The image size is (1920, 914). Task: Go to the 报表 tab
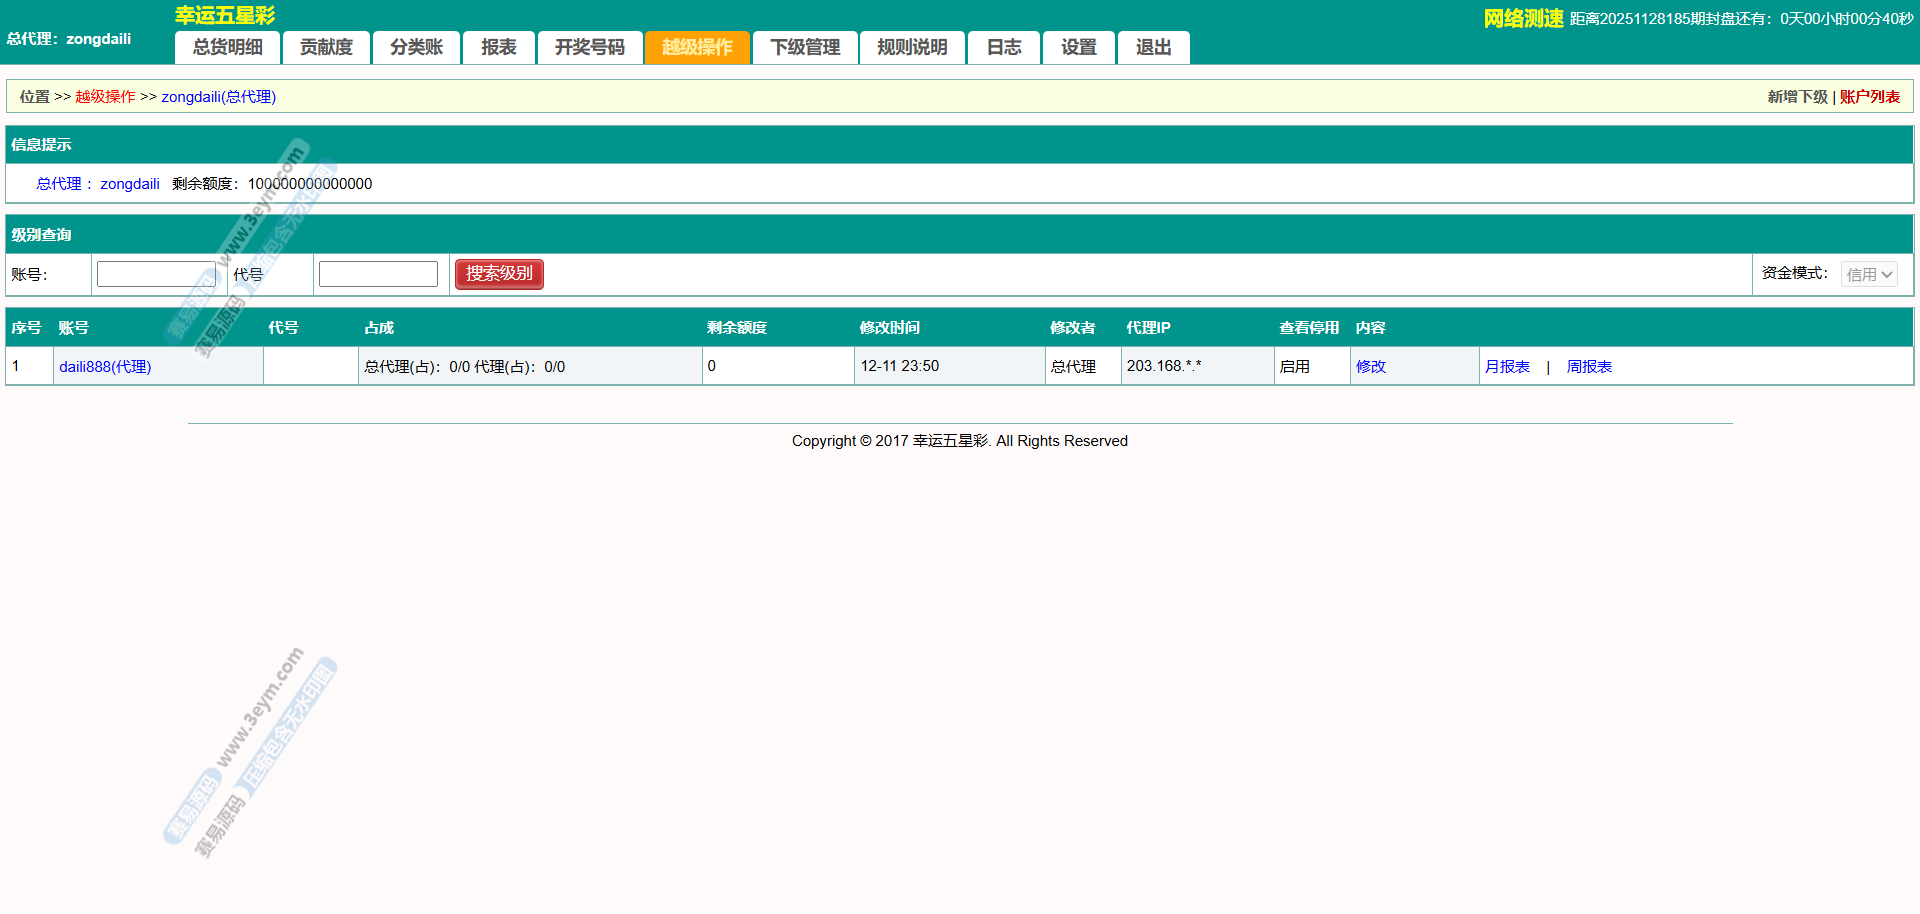pyautogui.click(x=498, y=47)
